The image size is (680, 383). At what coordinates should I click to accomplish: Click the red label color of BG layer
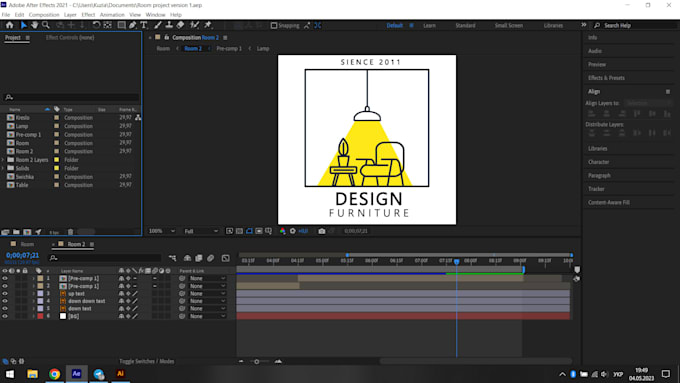(x=40, y=316)
